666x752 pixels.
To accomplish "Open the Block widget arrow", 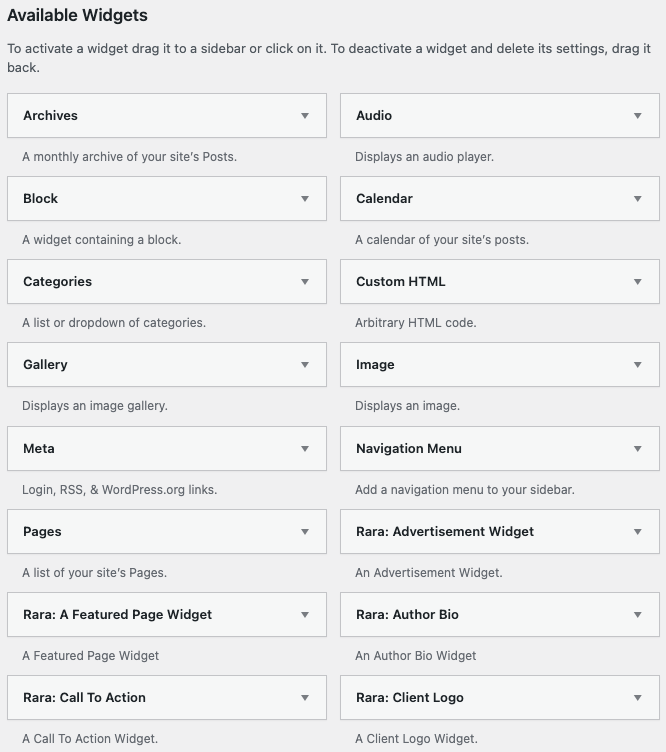I will [305, 199].
